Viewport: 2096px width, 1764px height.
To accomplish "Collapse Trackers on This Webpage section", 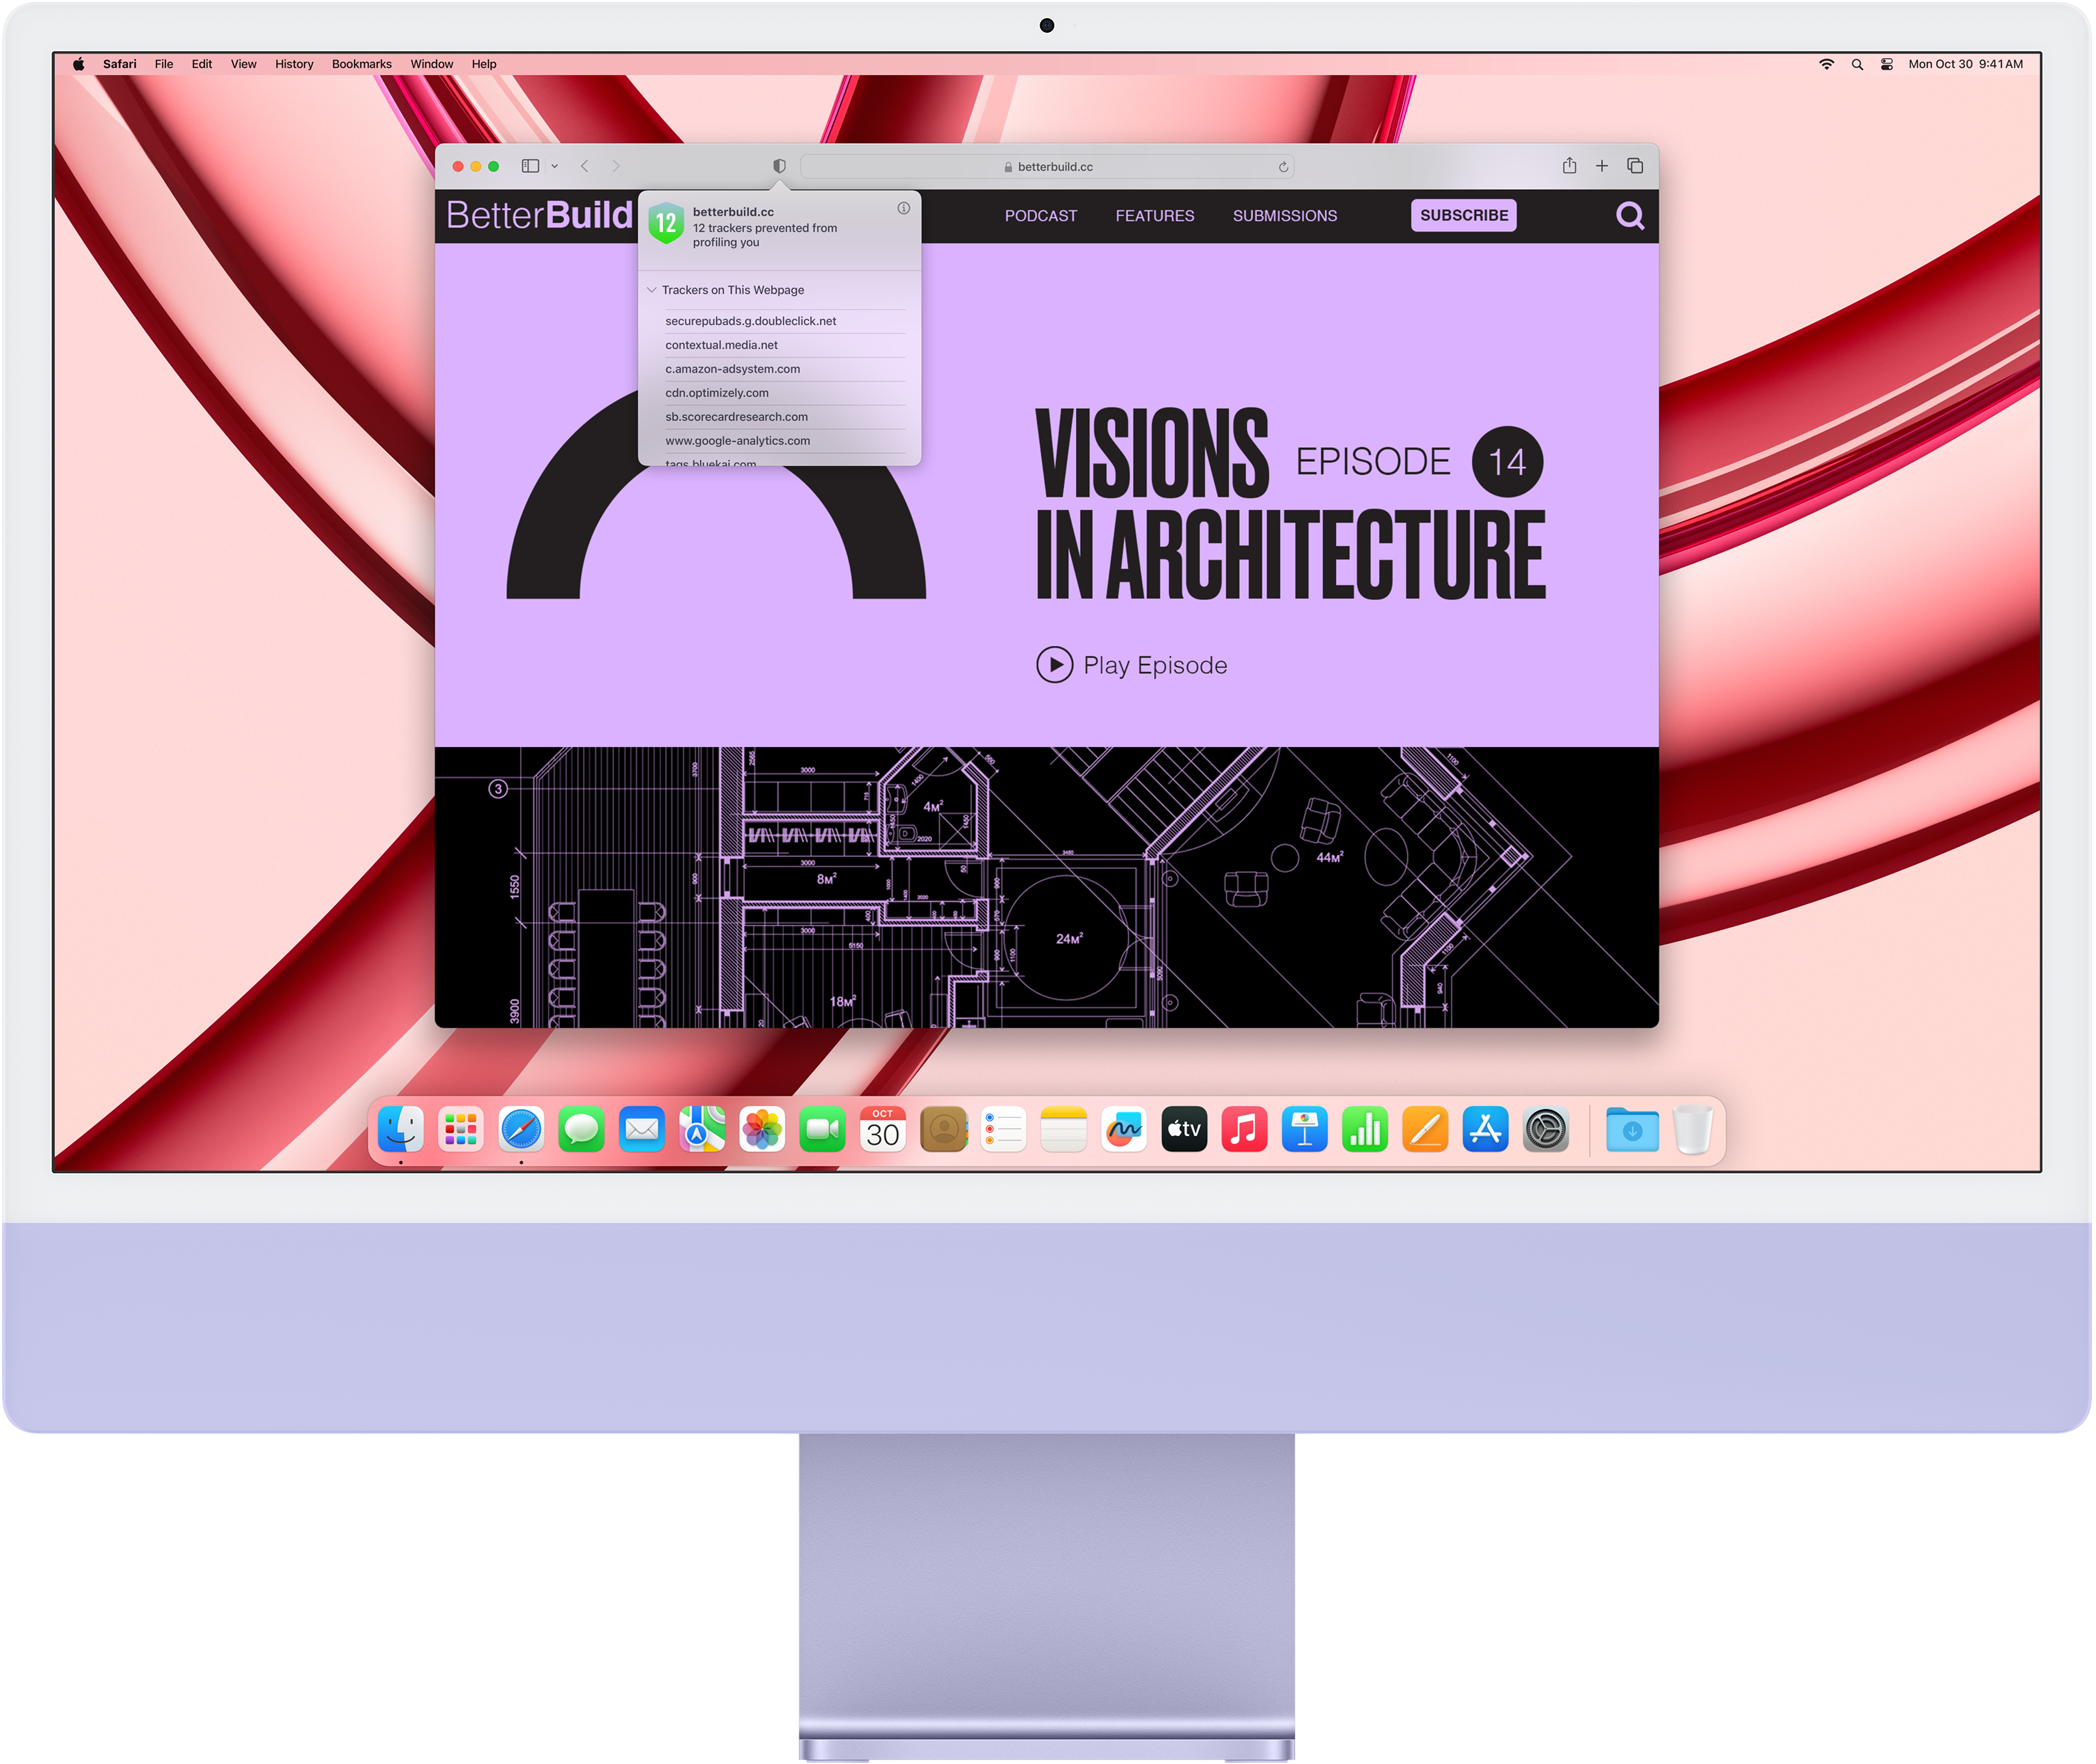I will point(652,290).
